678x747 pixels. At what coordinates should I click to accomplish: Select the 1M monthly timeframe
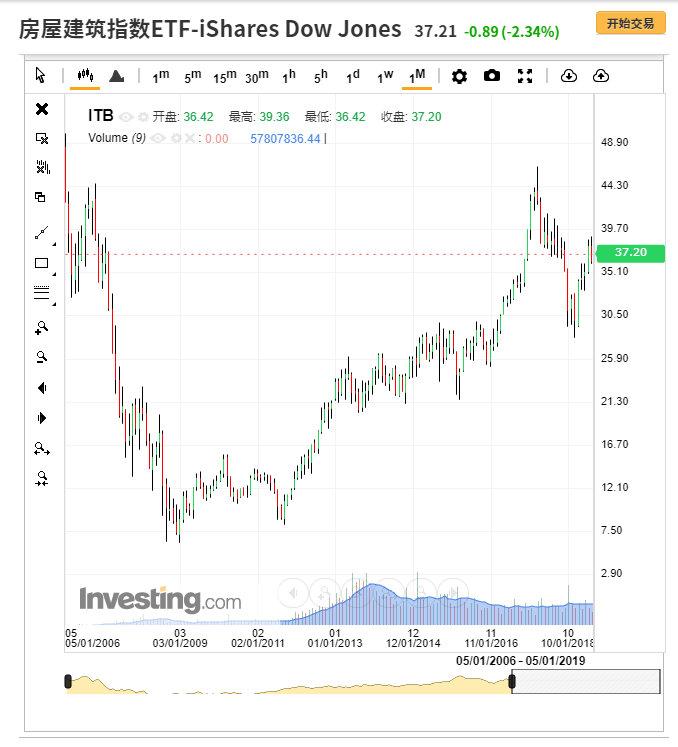tap(417, 76)
